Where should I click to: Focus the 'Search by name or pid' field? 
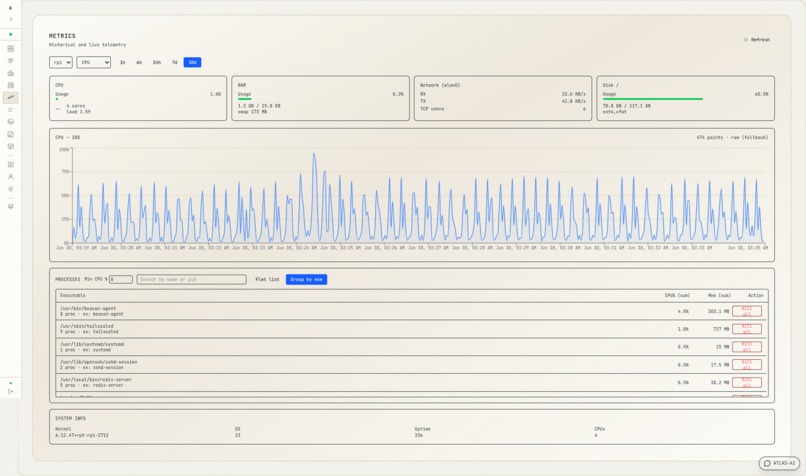192,280
